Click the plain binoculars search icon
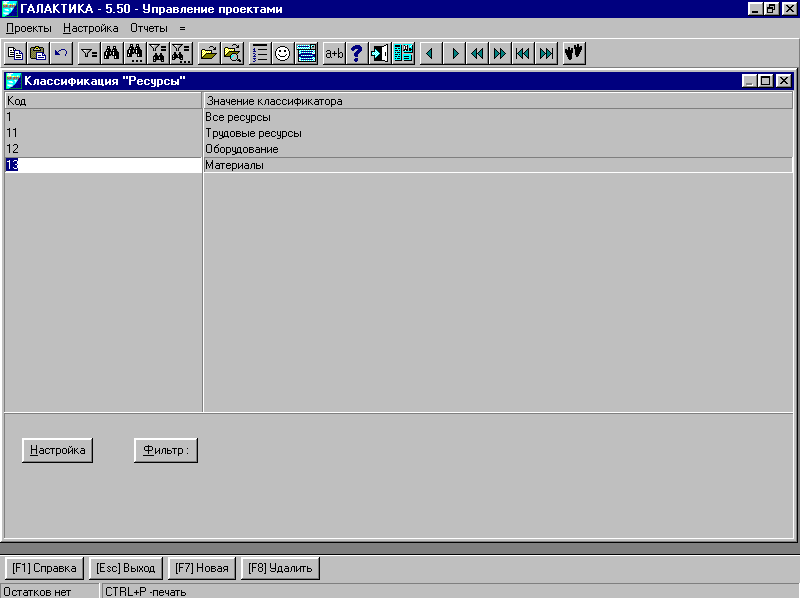 click(x=111, y=53)
